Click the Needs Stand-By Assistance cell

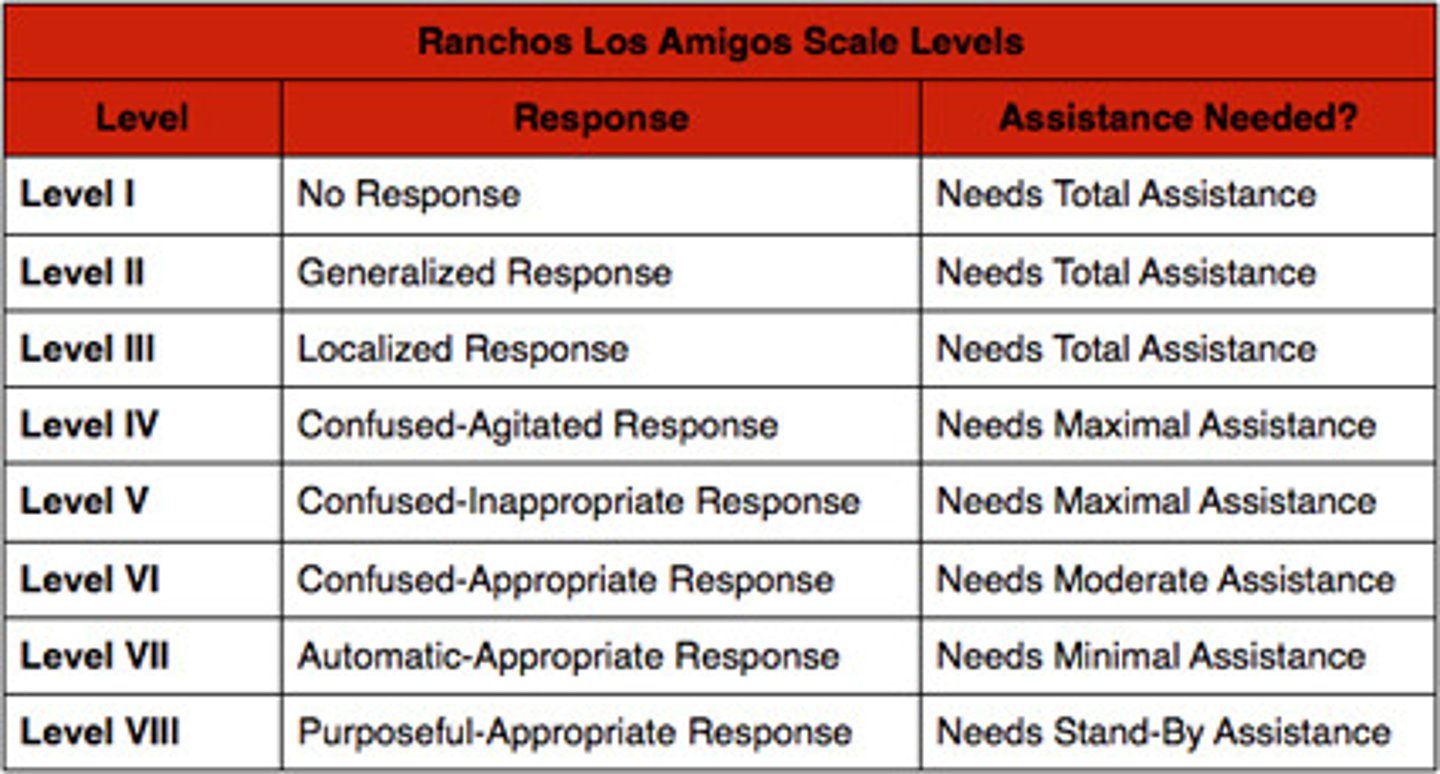pyautogui.click(x=1163, y=732)
